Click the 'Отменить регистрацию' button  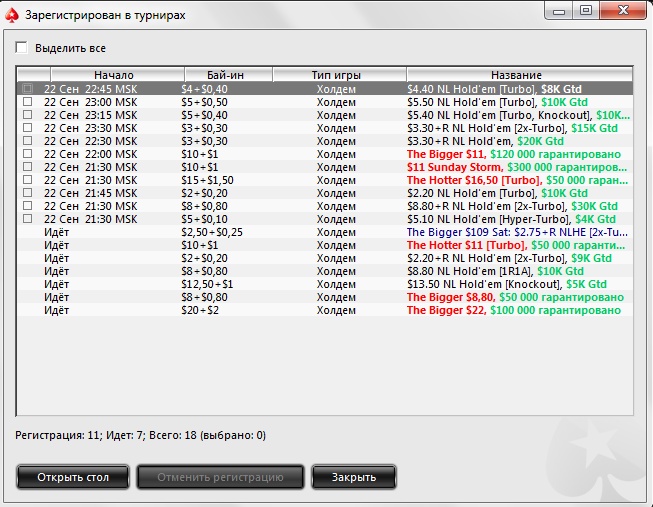coord(220,477)
